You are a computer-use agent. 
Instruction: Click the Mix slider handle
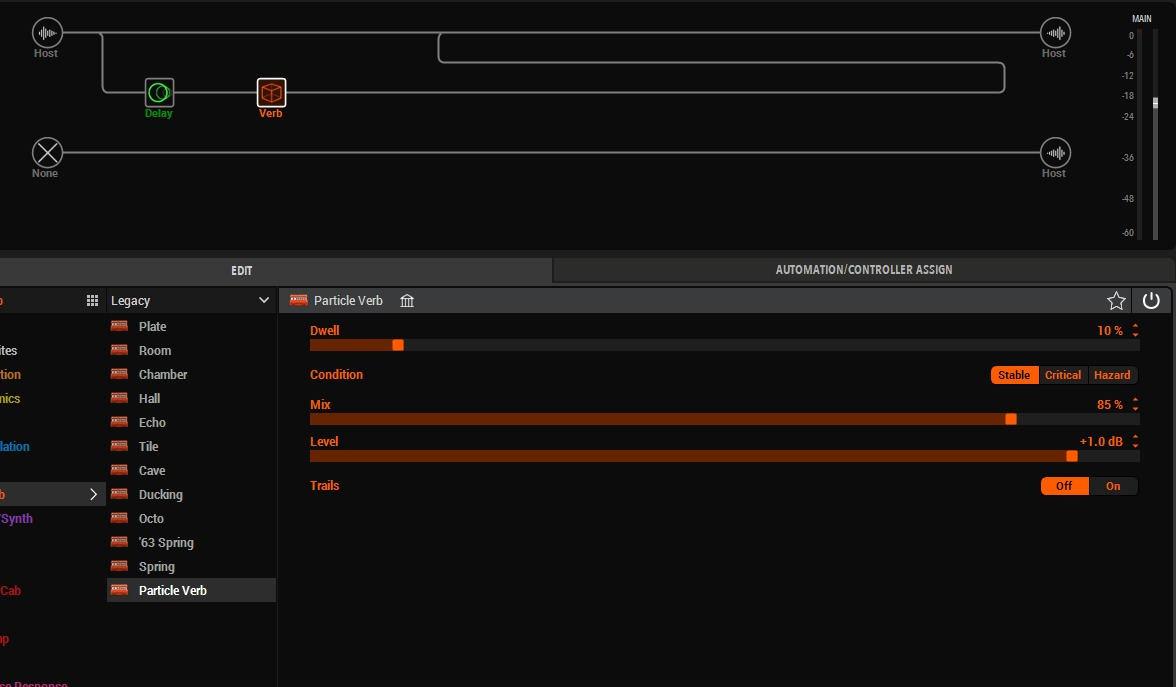click(x=1010, y=419)
